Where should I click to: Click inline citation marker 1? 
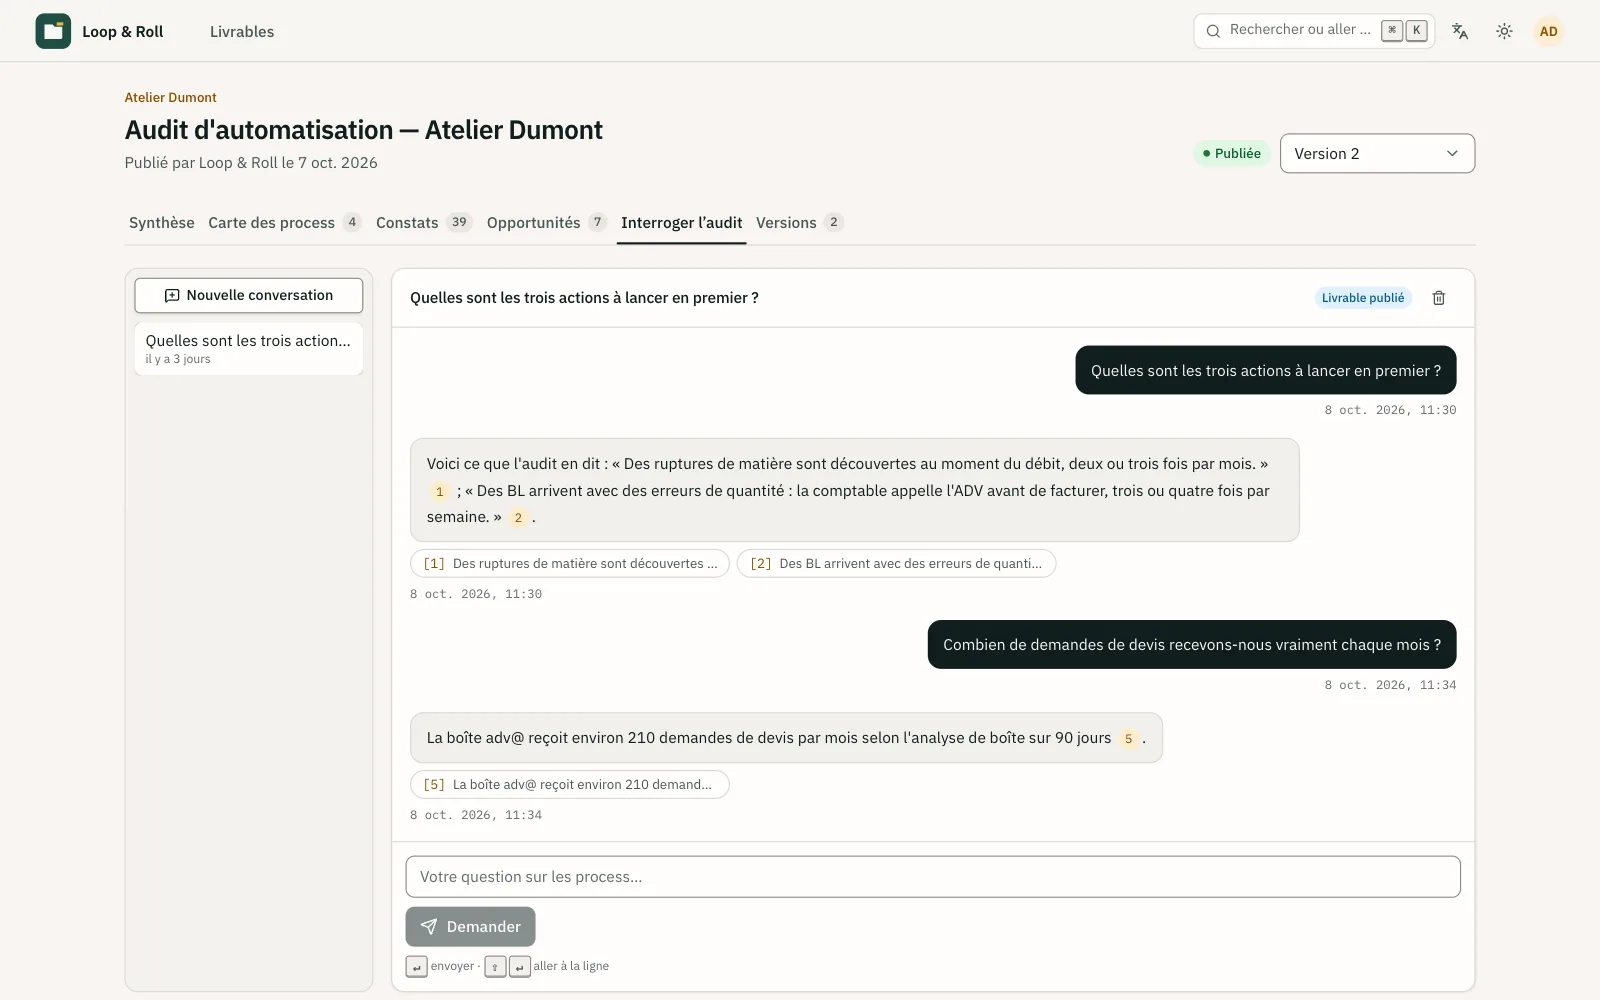tap(439, 491)
